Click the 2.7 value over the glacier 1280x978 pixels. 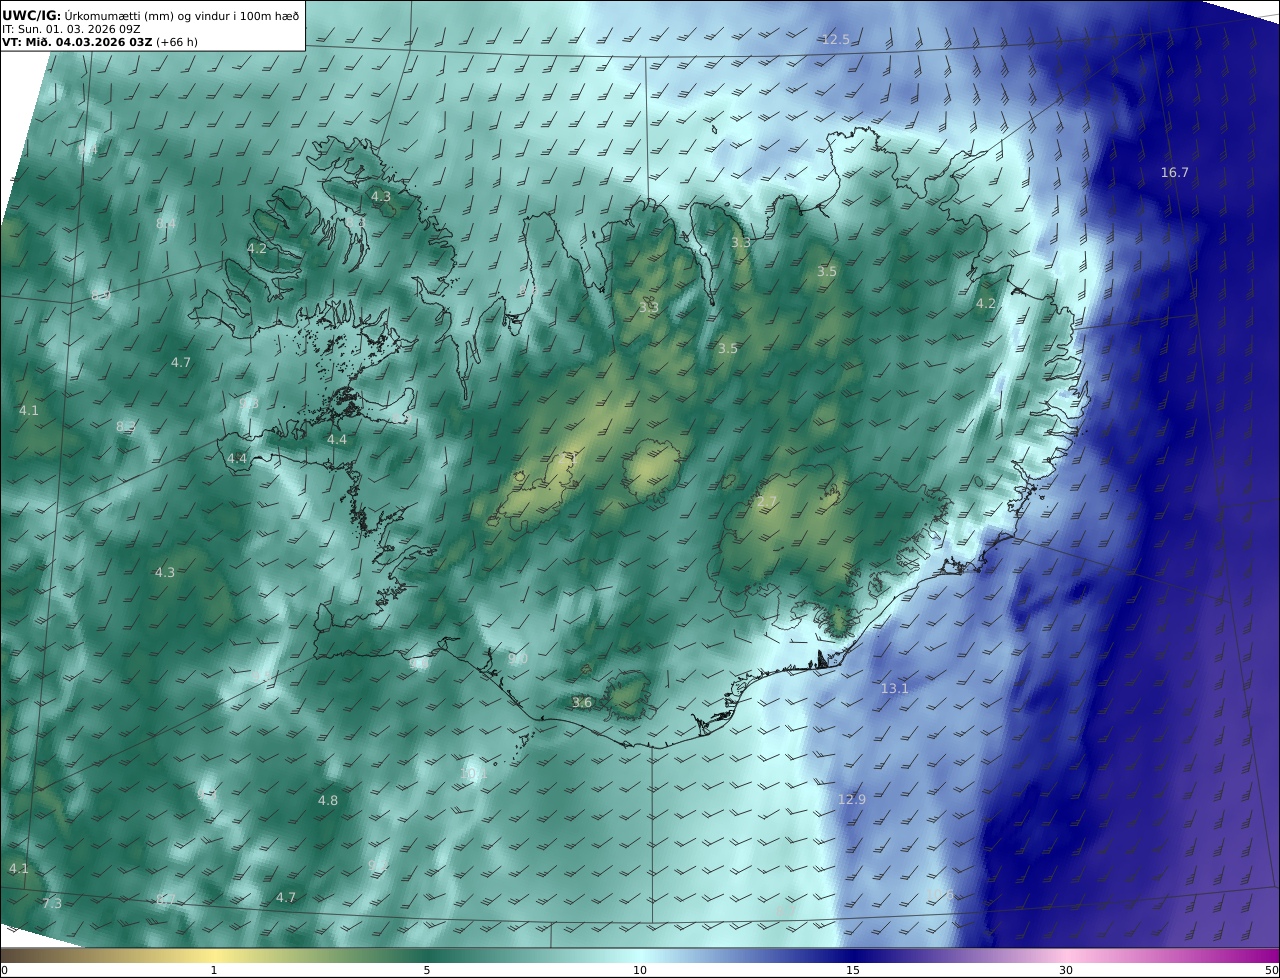766,501
